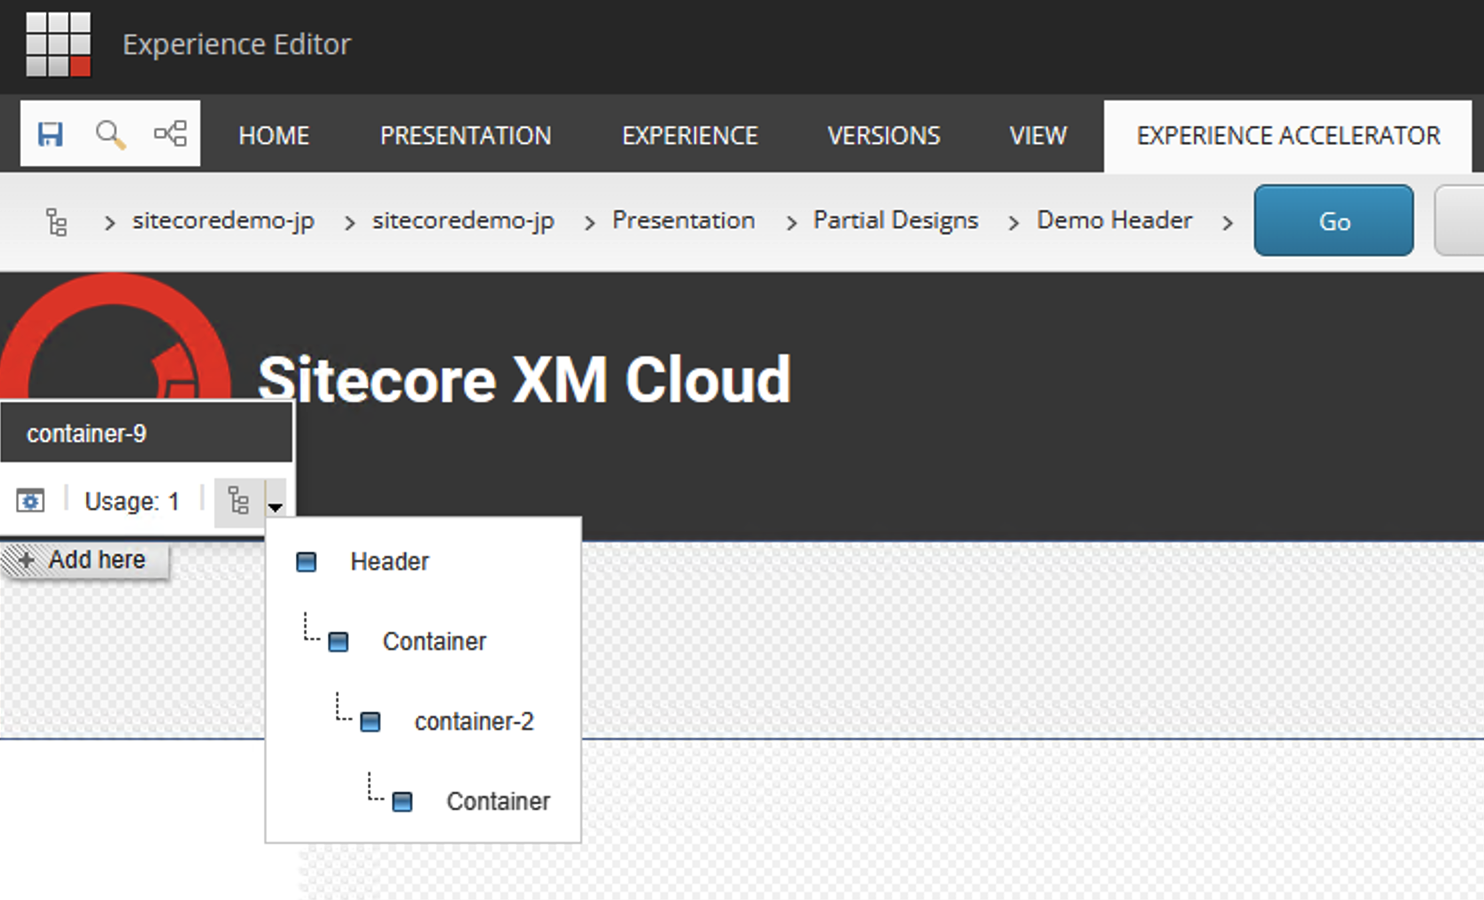Click the parent hierarchy tree icon
The width and height of the screenshot is (1484, 900).
[238, 500]
